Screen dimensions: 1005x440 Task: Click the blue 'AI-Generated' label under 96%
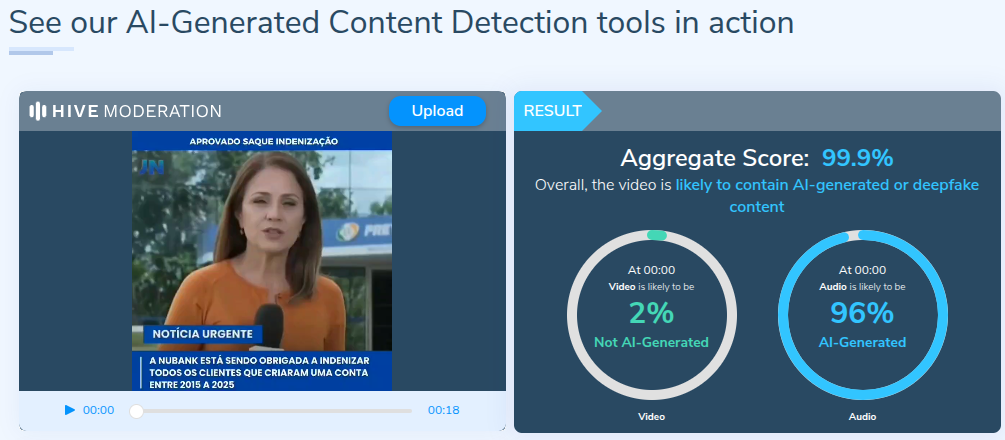862,343
